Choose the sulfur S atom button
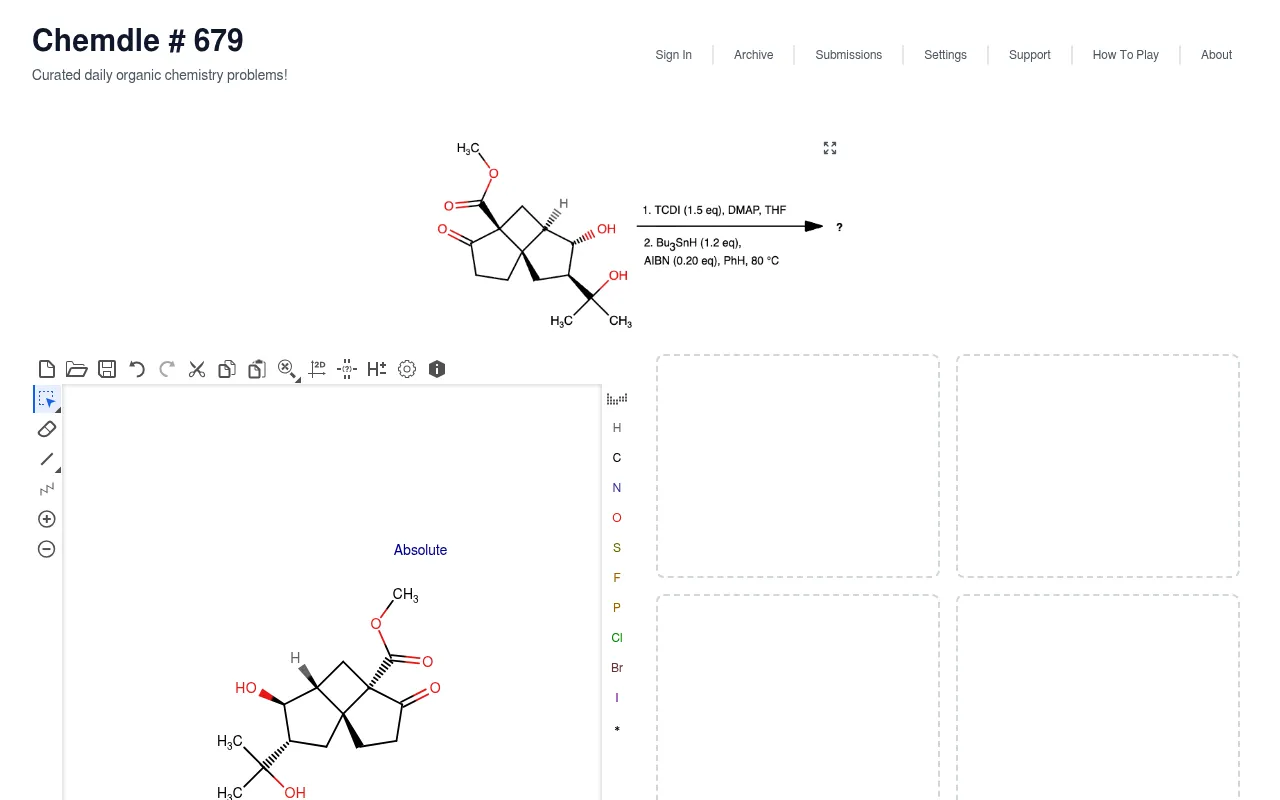This screenshot has height=800, width=1280. pyautogui.click(x=617, y=548)
